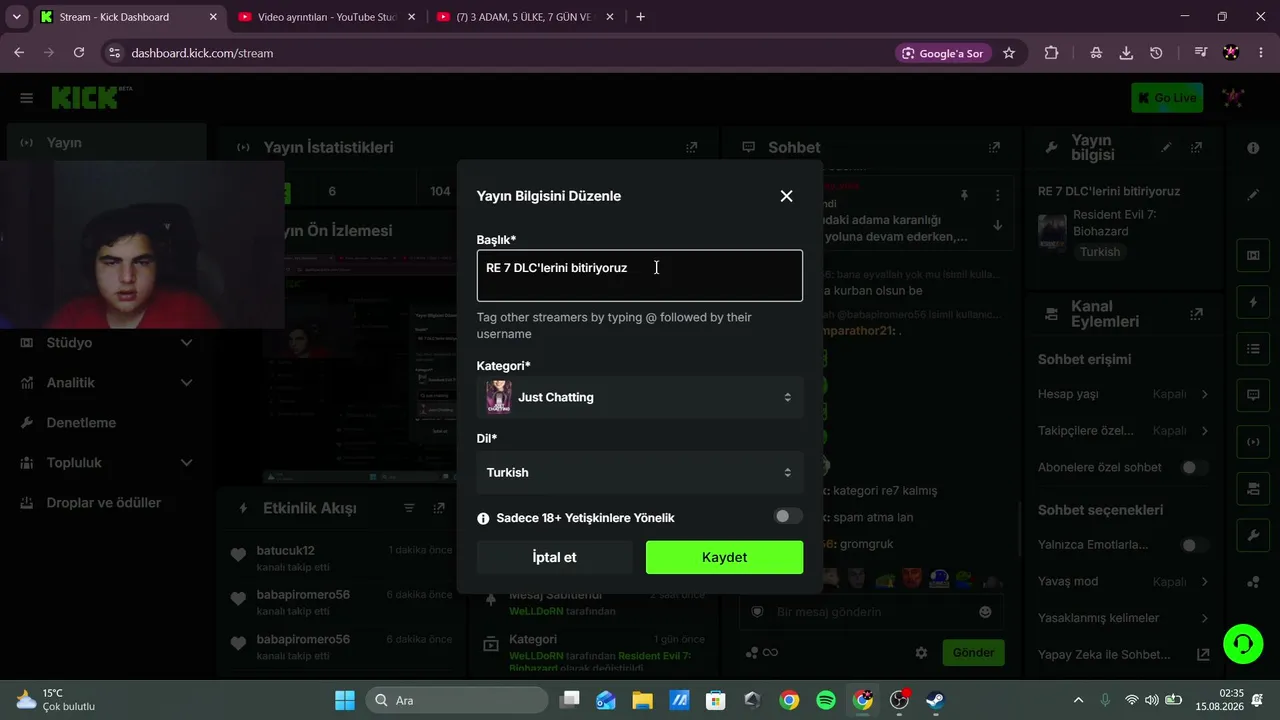Switch to the Video ayrıntıları YouTube Studio tab

[325, 17]
